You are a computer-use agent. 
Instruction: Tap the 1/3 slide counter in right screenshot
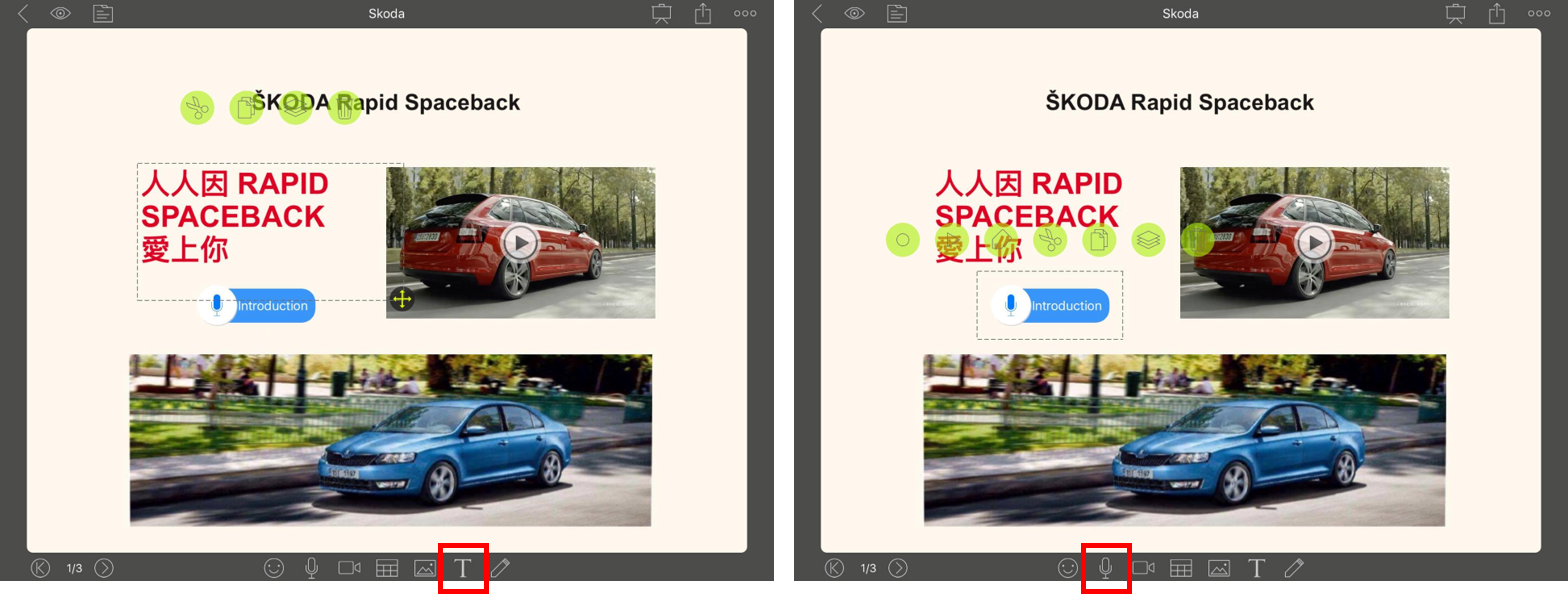(x=868, y=568)
